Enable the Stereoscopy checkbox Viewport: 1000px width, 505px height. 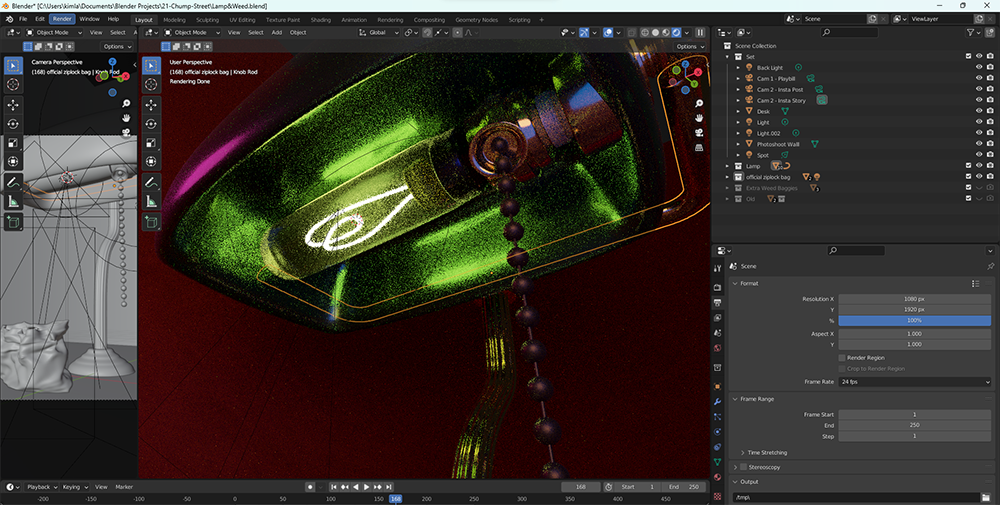pyautogui.click(x=743, y=467)
